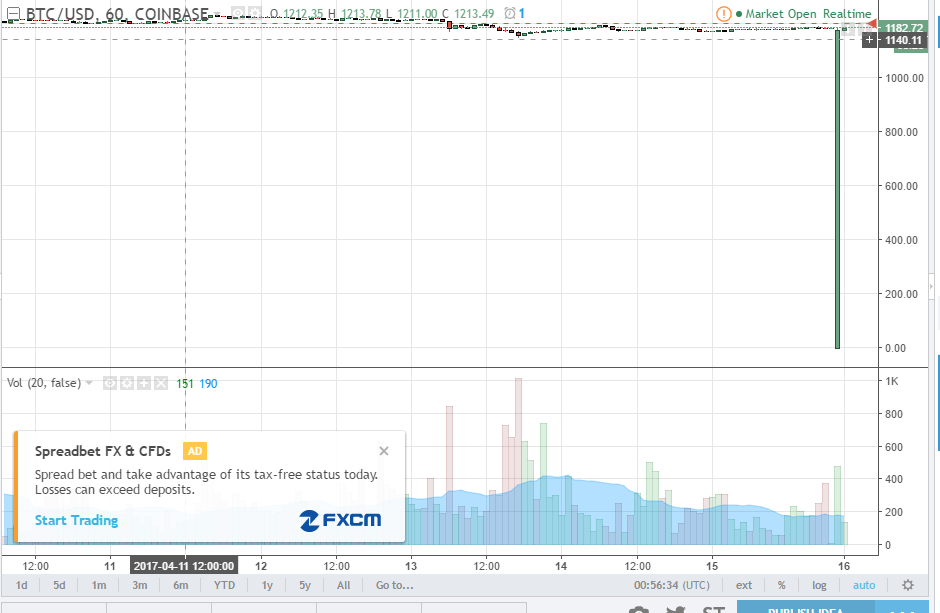The height and width of the screenshot is (613, 940).
Task: Click Close value 1213.49 in legend
Action: pos(474,14)
